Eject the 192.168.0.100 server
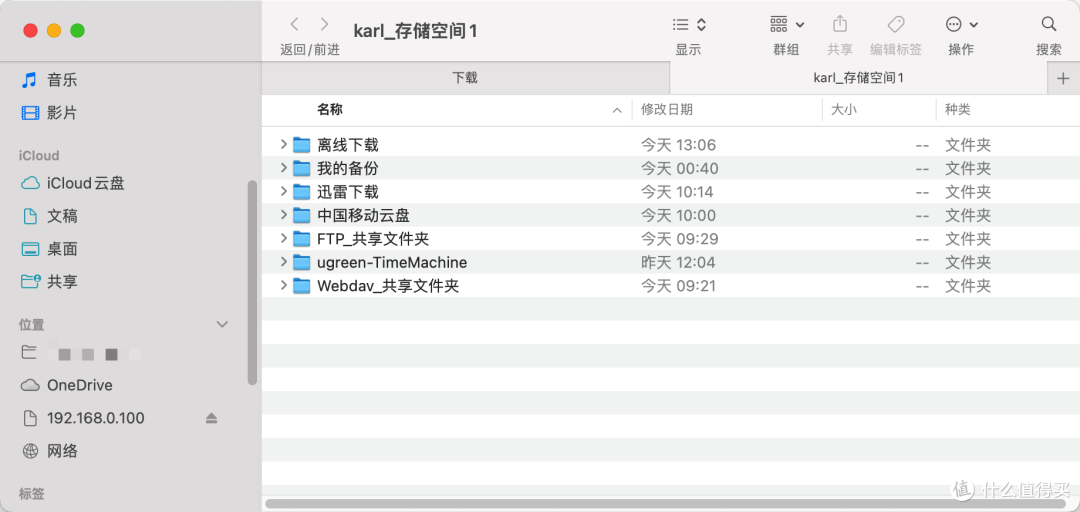The width and height of the screenshot is (1080, 512). (x=212, y=418)
